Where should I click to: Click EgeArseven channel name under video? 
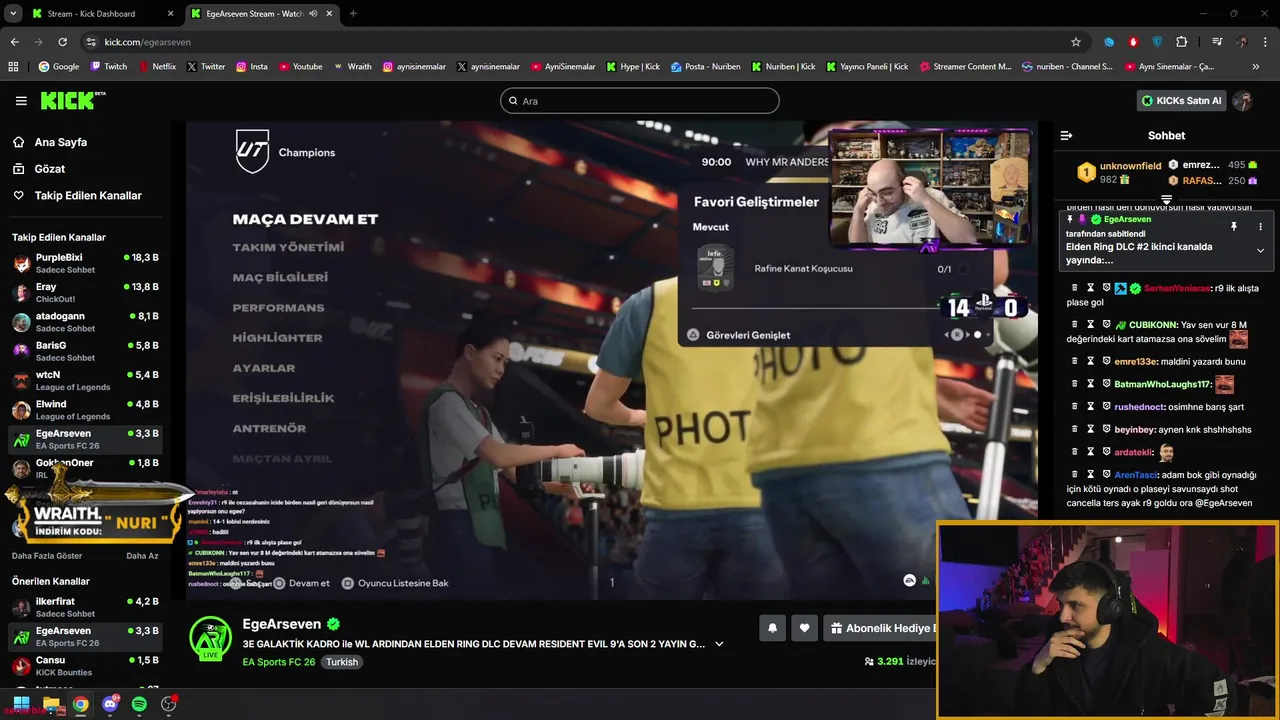click(282, 624)
